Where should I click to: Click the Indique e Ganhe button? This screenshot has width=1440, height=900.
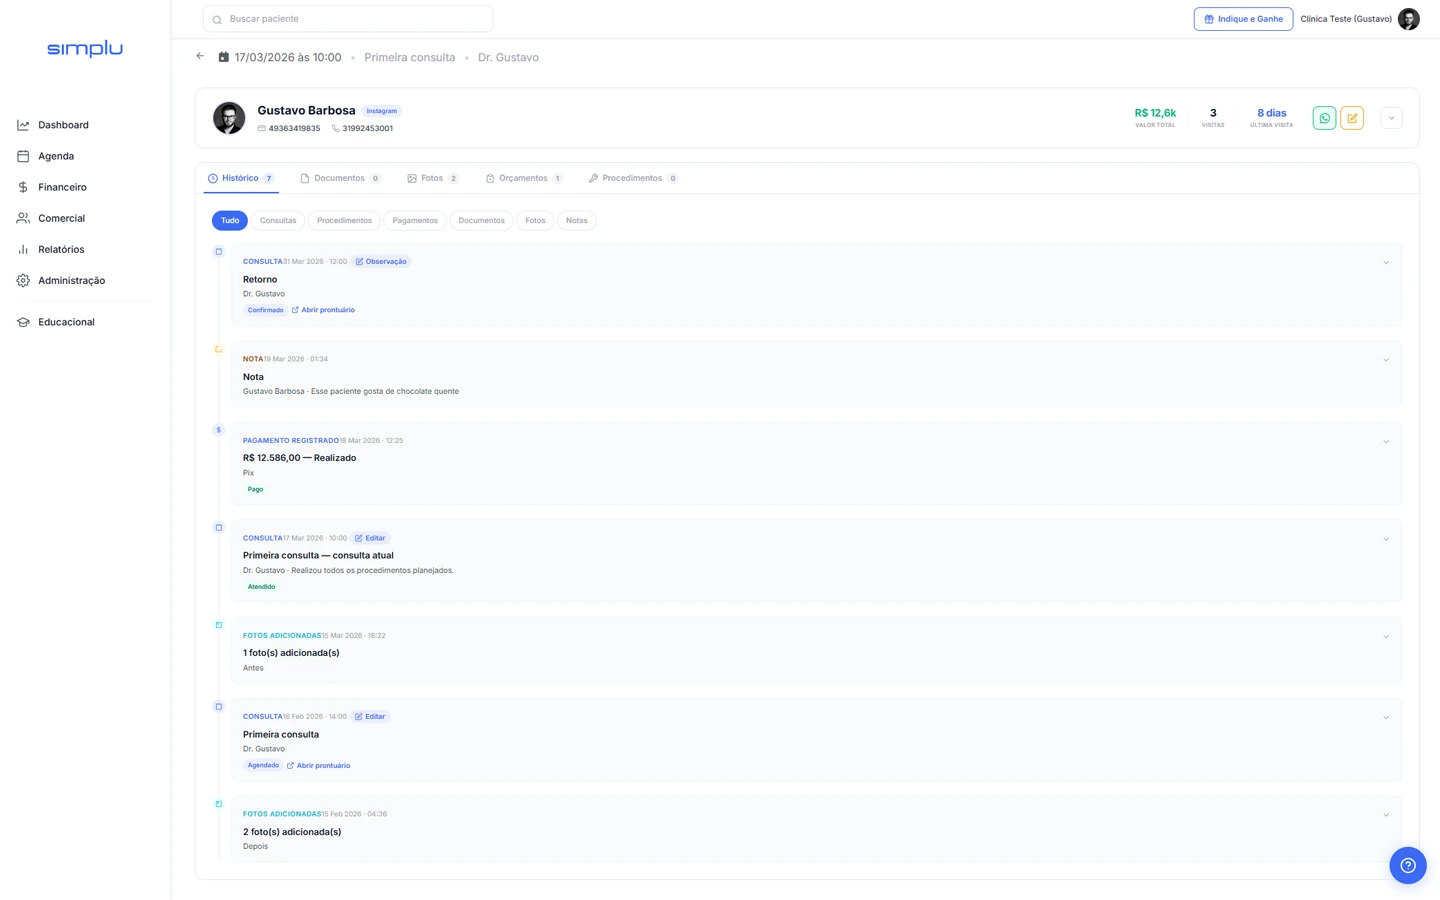point(1243,19)
